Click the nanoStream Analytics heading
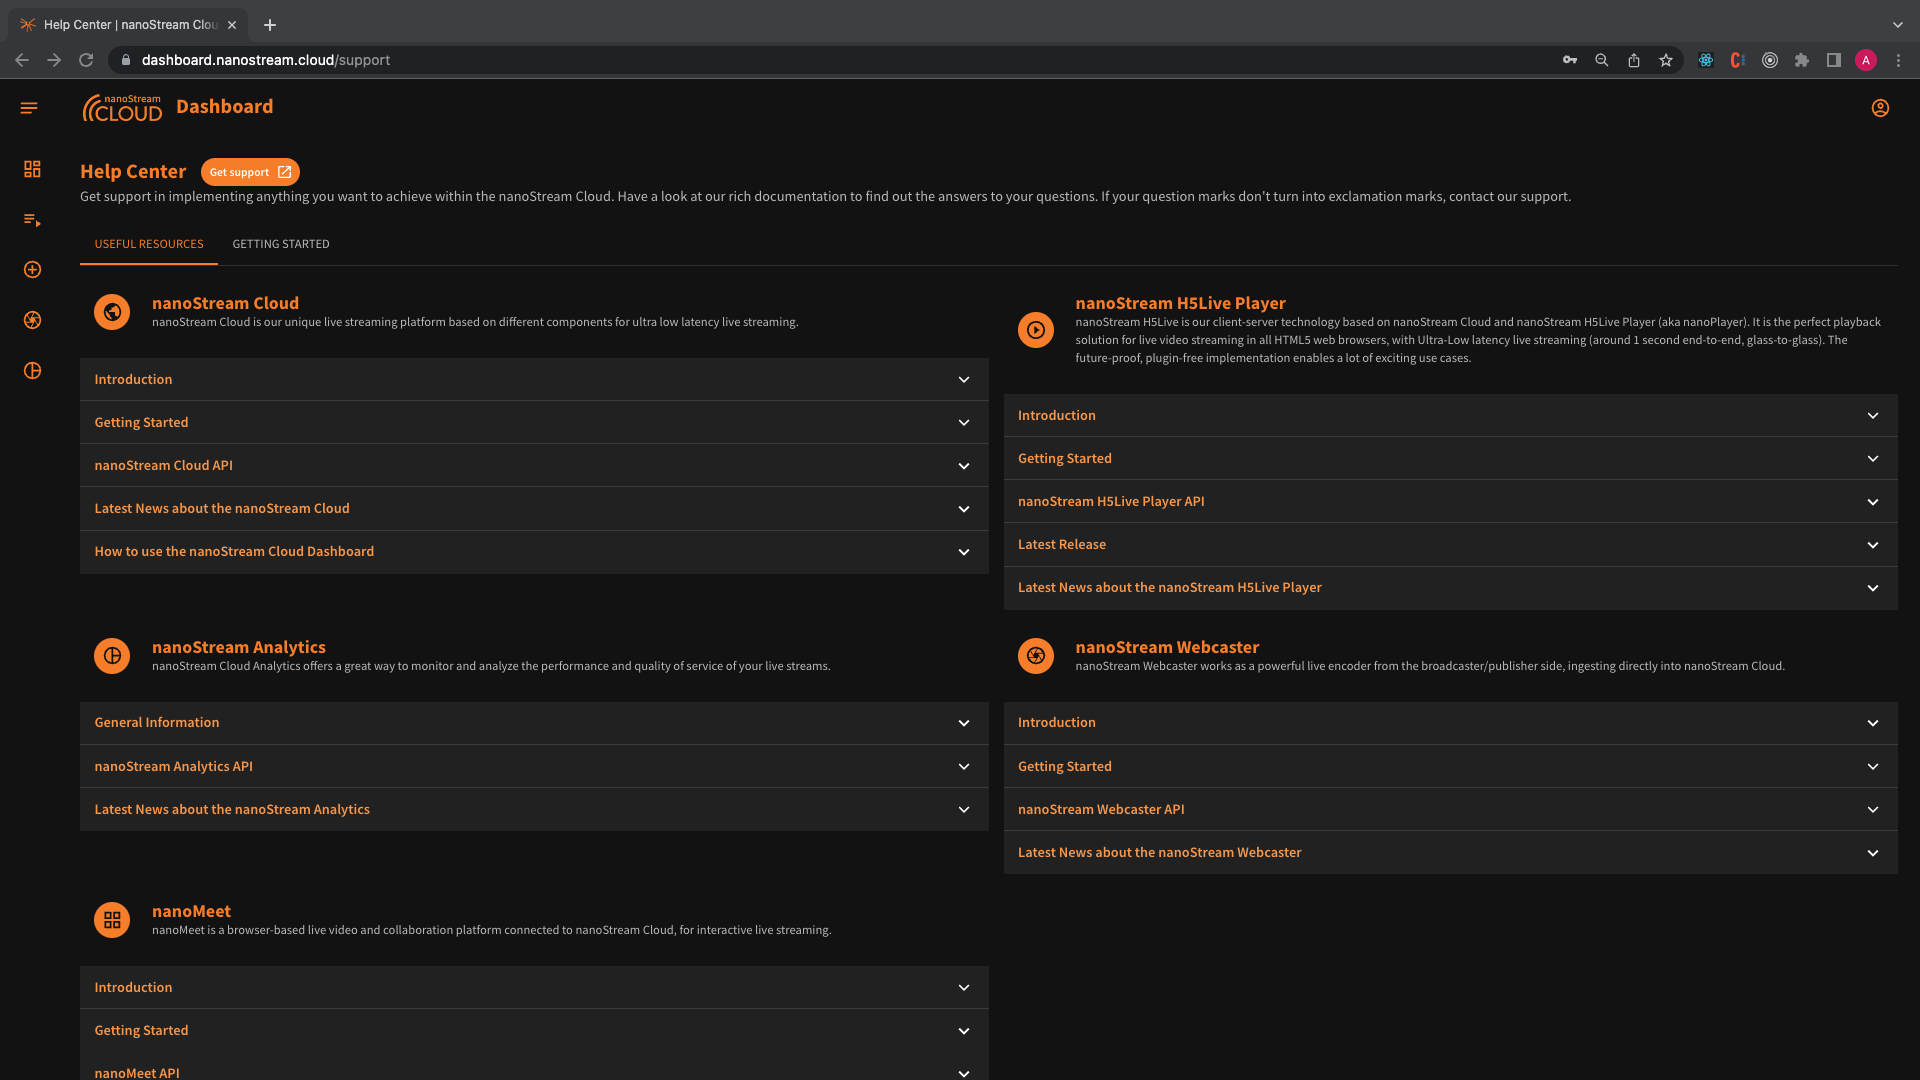The image size is (1920, 1080). point(238,647)
